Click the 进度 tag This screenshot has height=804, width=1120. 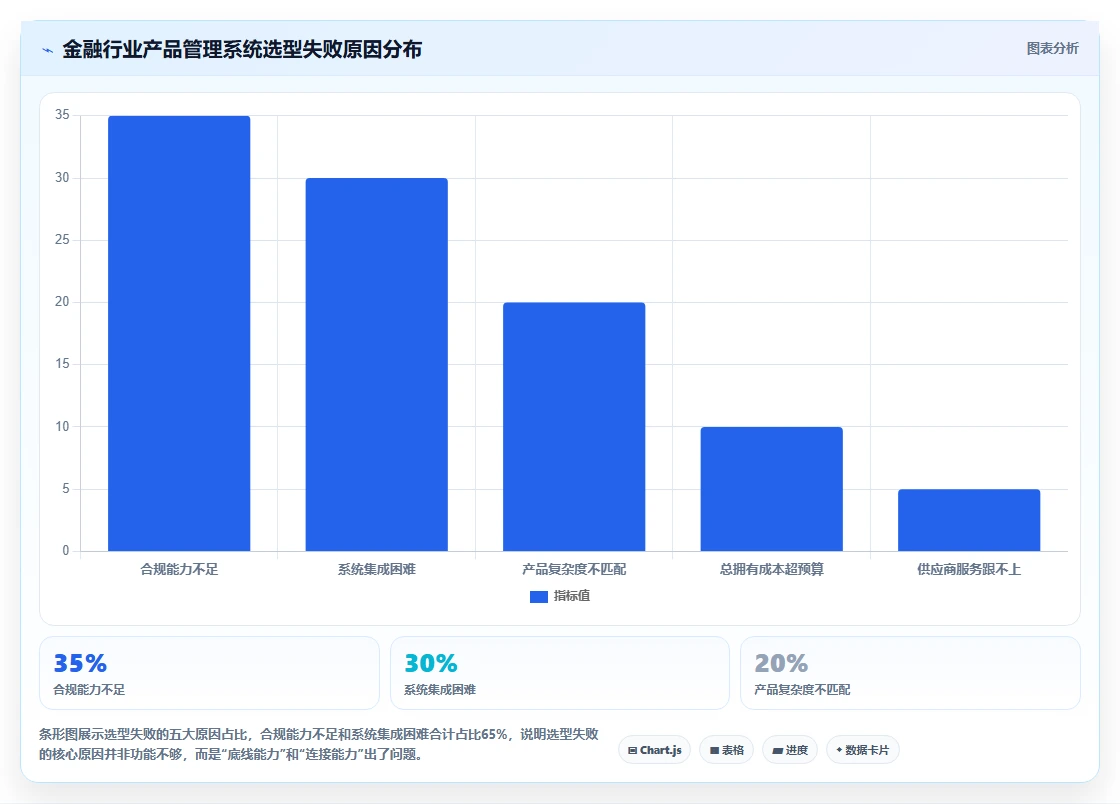tap(790, 750)
